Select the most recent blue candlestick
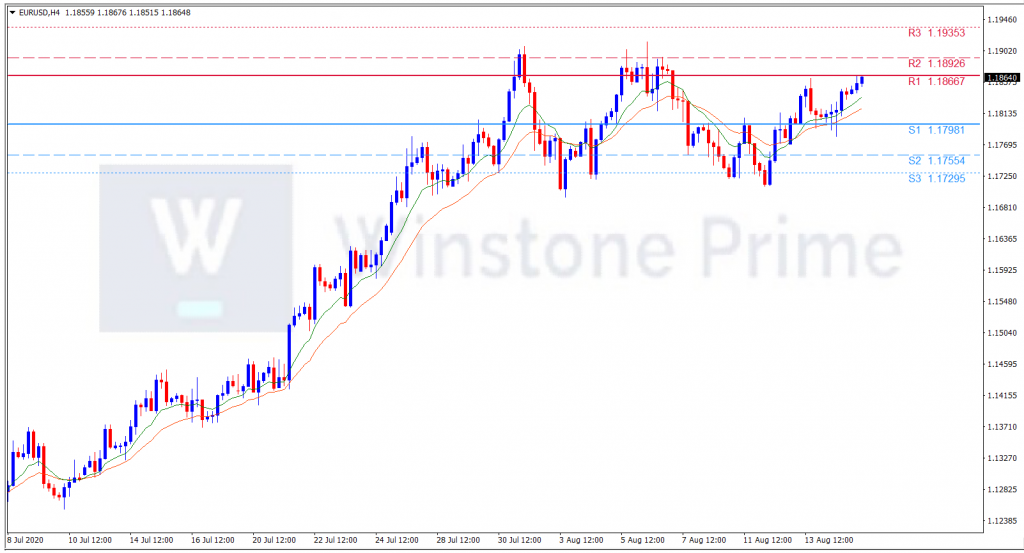This screenshot has height=553, width=1024. point(861,80)
